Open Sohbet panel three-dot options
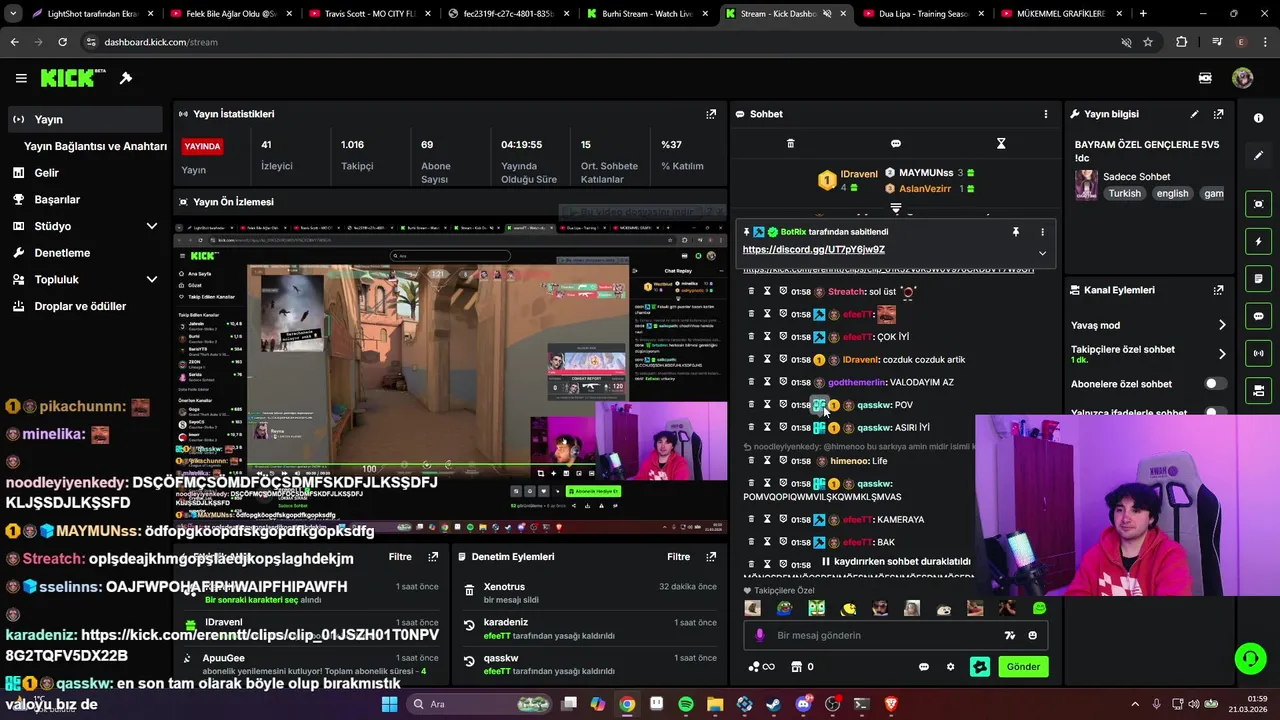The image size is (1280, 720). 1046,114
